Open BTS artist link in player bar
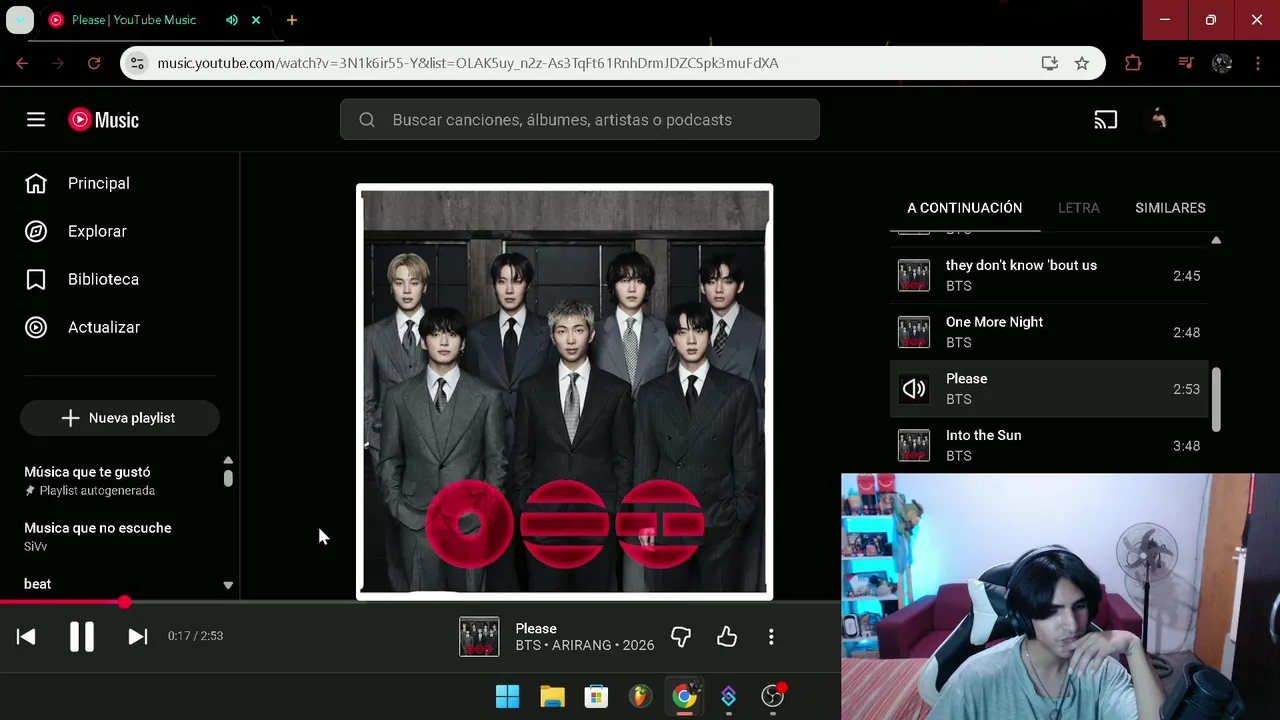This screenshot has height=720, width=1280. [529, 646]
